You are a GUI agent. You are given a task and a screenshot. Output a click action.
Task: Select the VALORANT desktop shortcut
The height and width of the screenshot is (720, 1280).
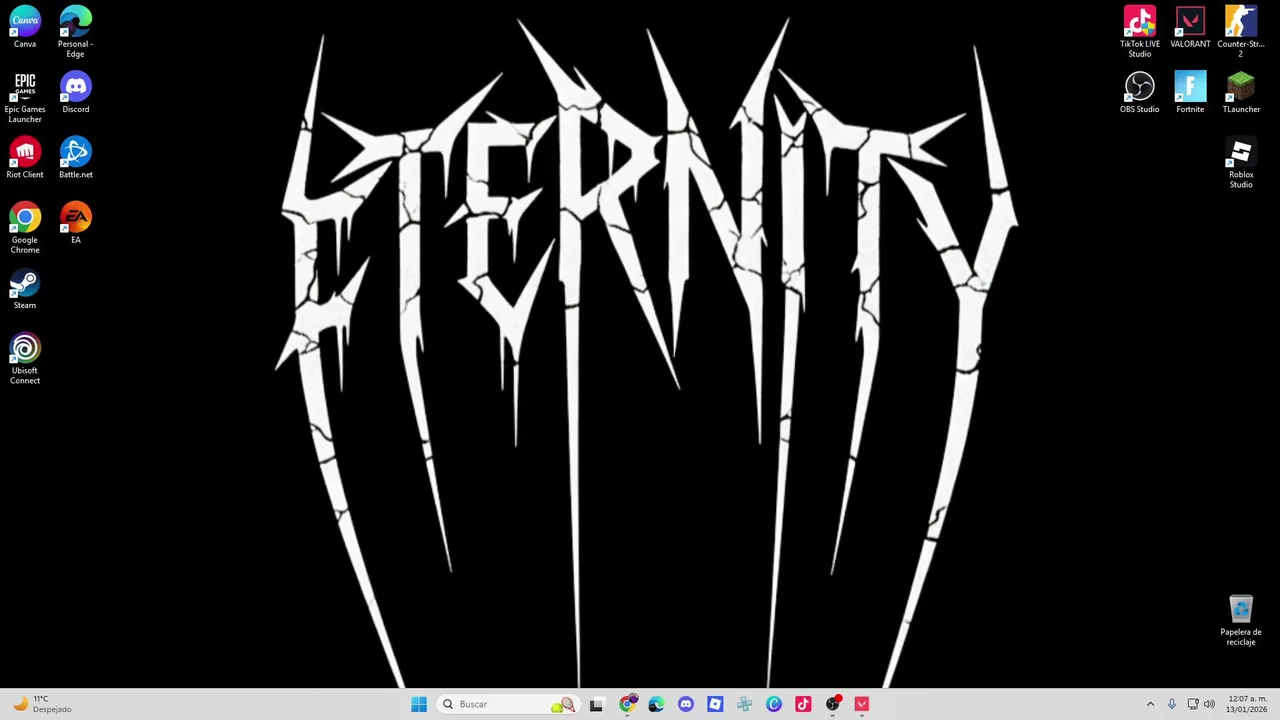pyautogui.click(x=1190, y=28)
